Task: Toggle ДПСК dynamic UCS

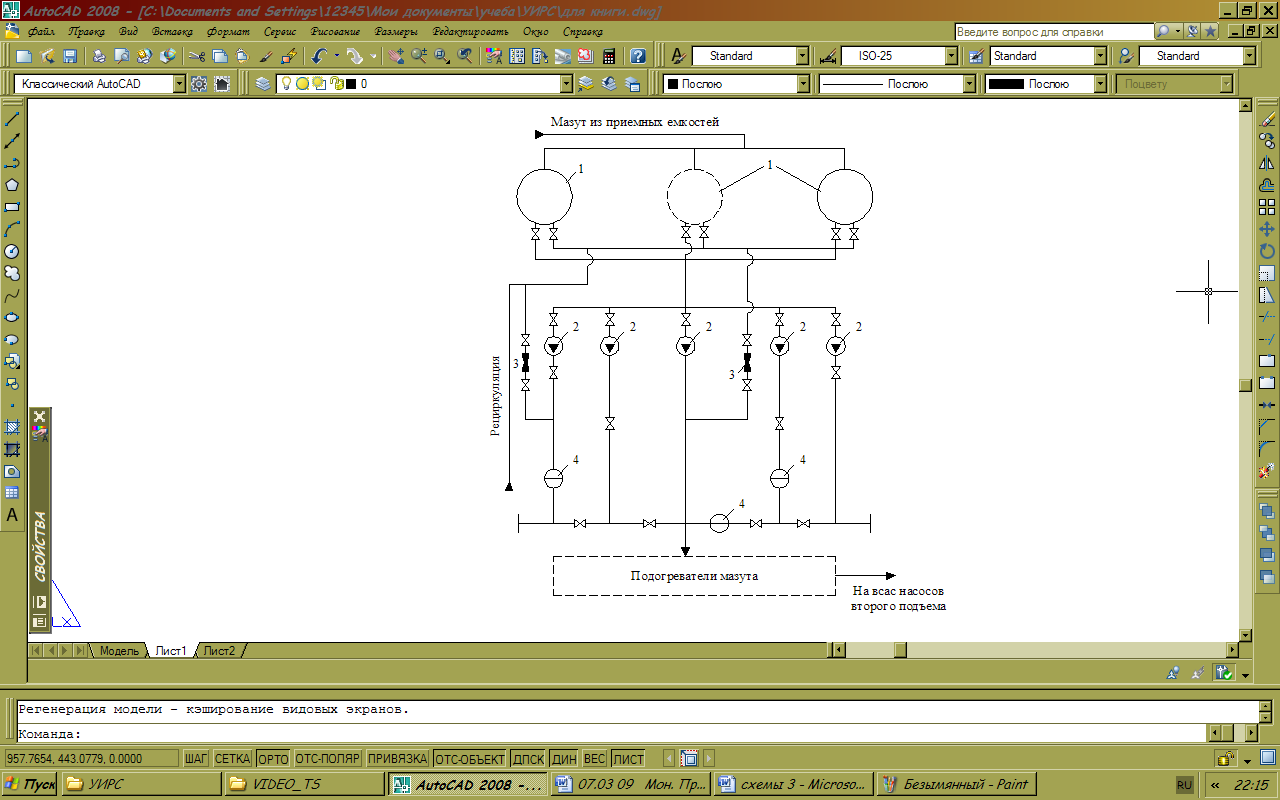Action: (x=528, y=759)
